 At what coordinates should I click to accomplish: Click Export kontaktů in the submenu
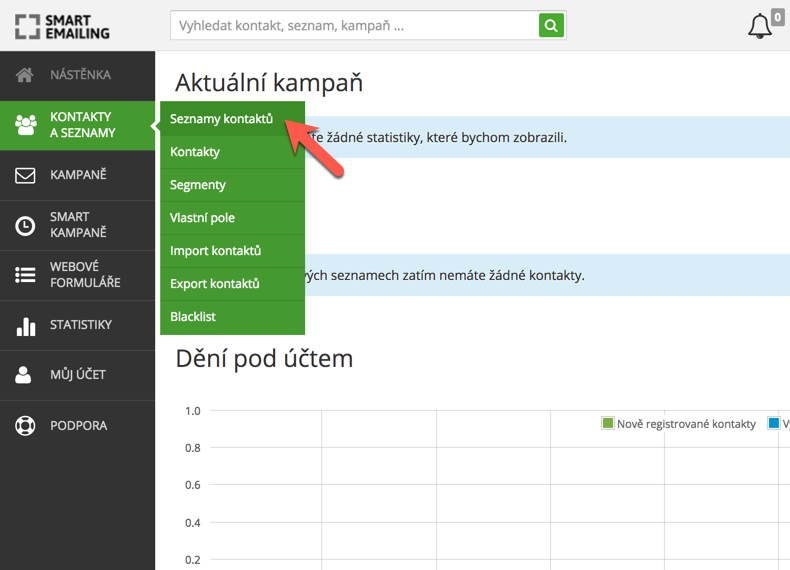pyautogui.click(x=215, y=284)
